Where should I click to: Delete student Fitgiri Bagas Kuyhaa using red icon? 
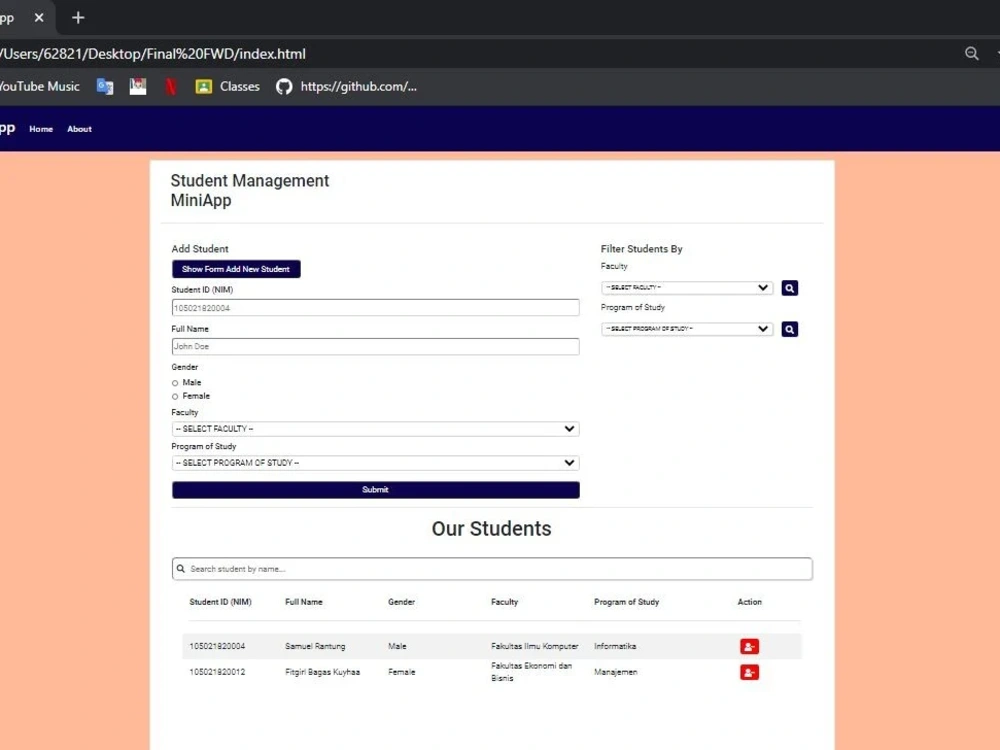749,672
